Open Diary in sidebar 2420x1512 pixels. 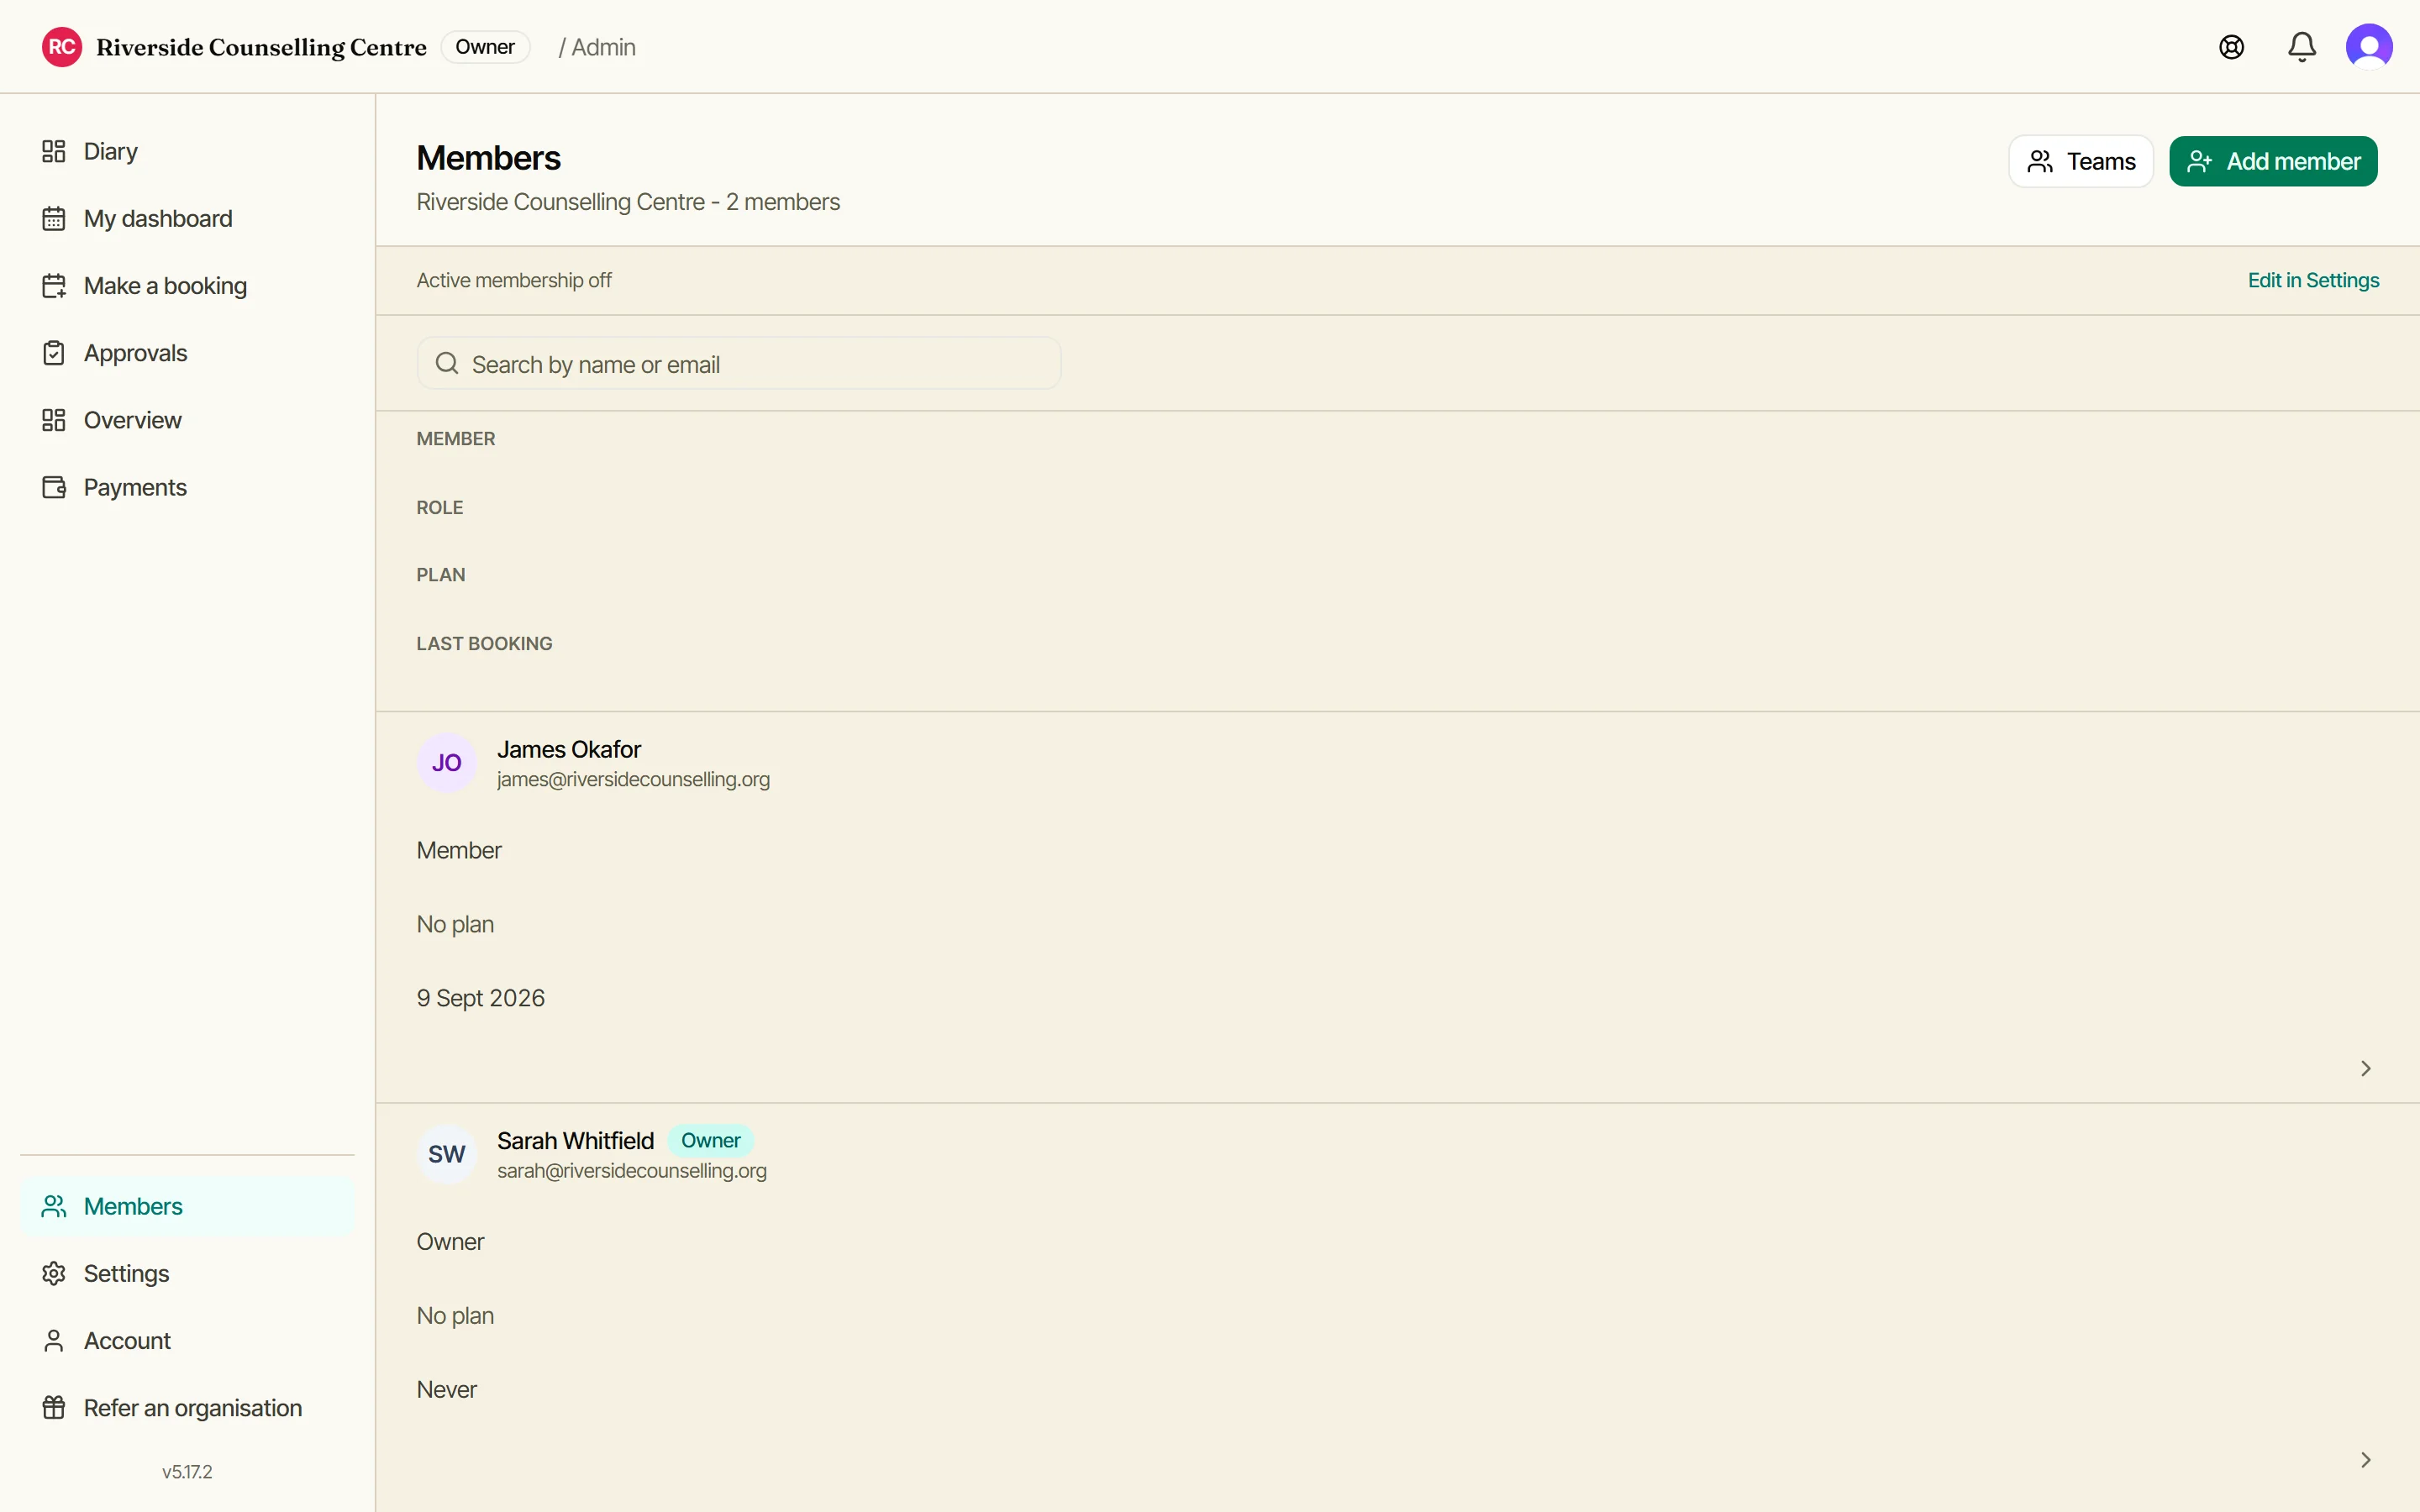tap(187, 151)
